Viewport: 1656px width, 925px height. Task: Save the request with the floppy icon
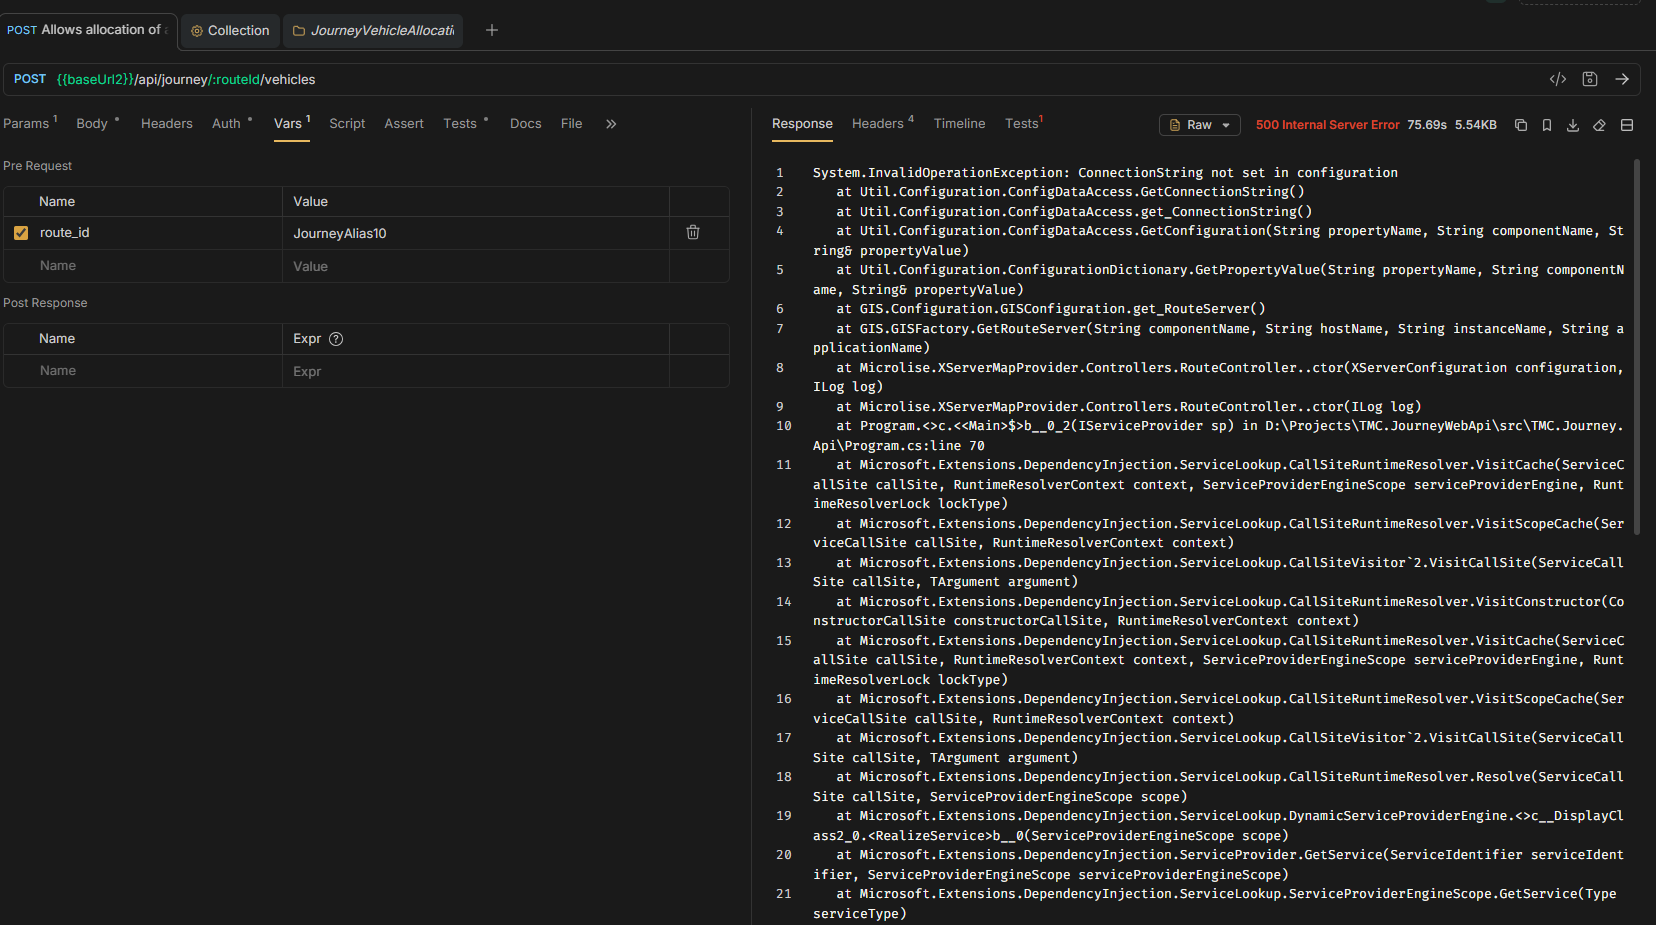(x=1590, y=79)
